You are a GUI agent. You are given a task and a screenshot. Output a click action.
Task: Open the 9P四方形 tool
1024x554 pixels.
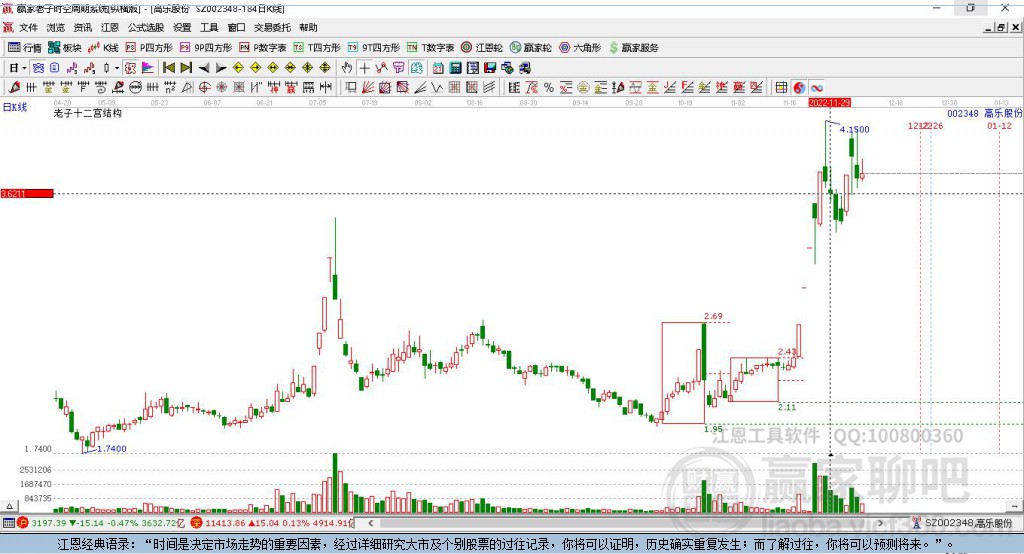(x=206, y=48)
